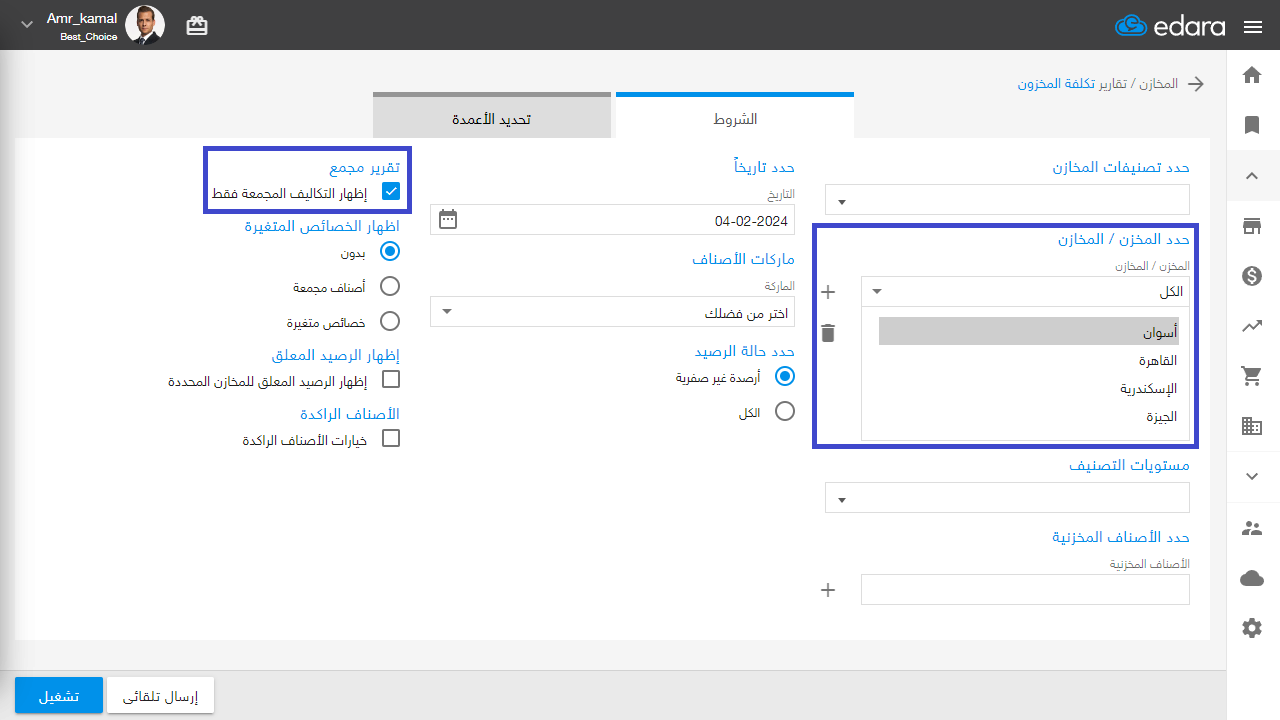Open the calendar date picker icon
Screen dimensions: 1280x720
448,219
